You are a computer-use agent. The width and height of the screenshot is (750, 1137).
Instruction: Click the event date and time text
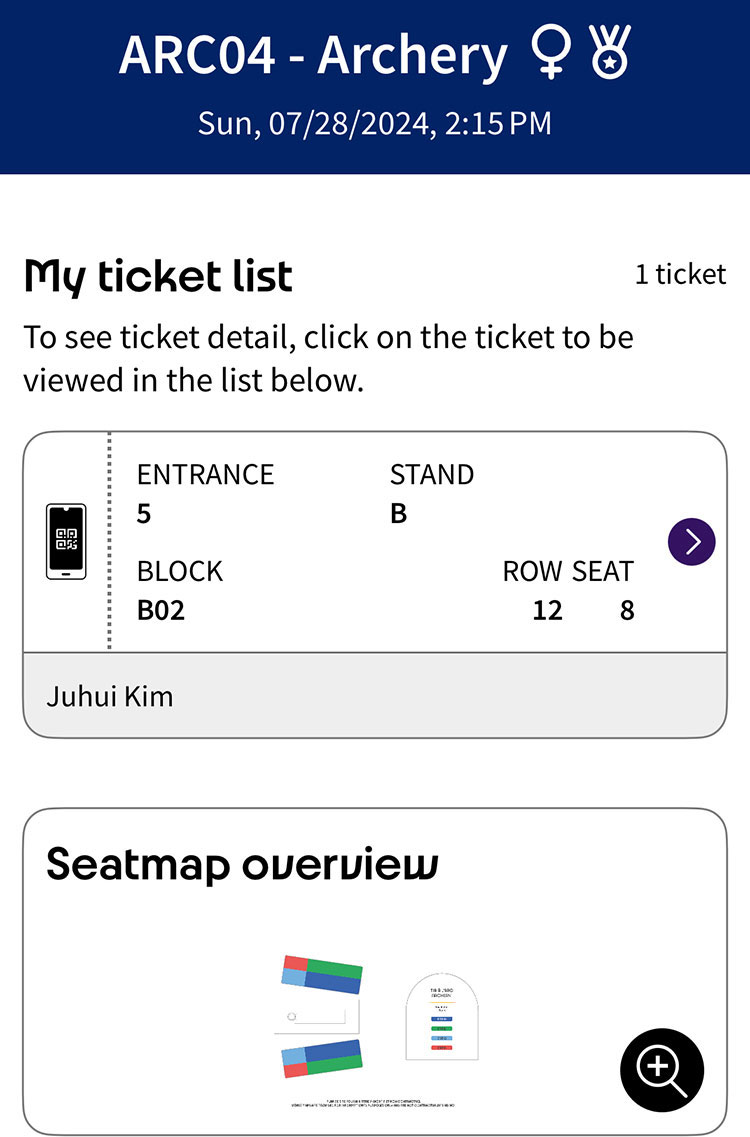coord(374,123)
